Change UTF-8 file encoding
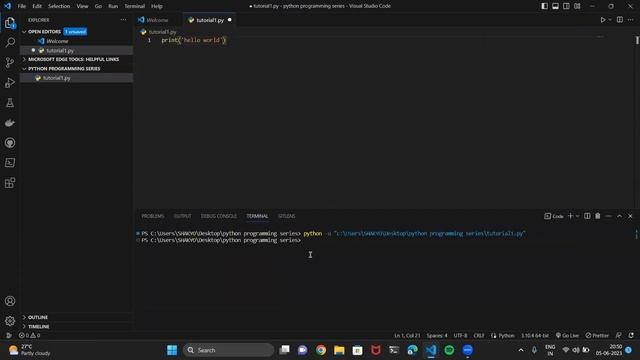 (460, 335)
